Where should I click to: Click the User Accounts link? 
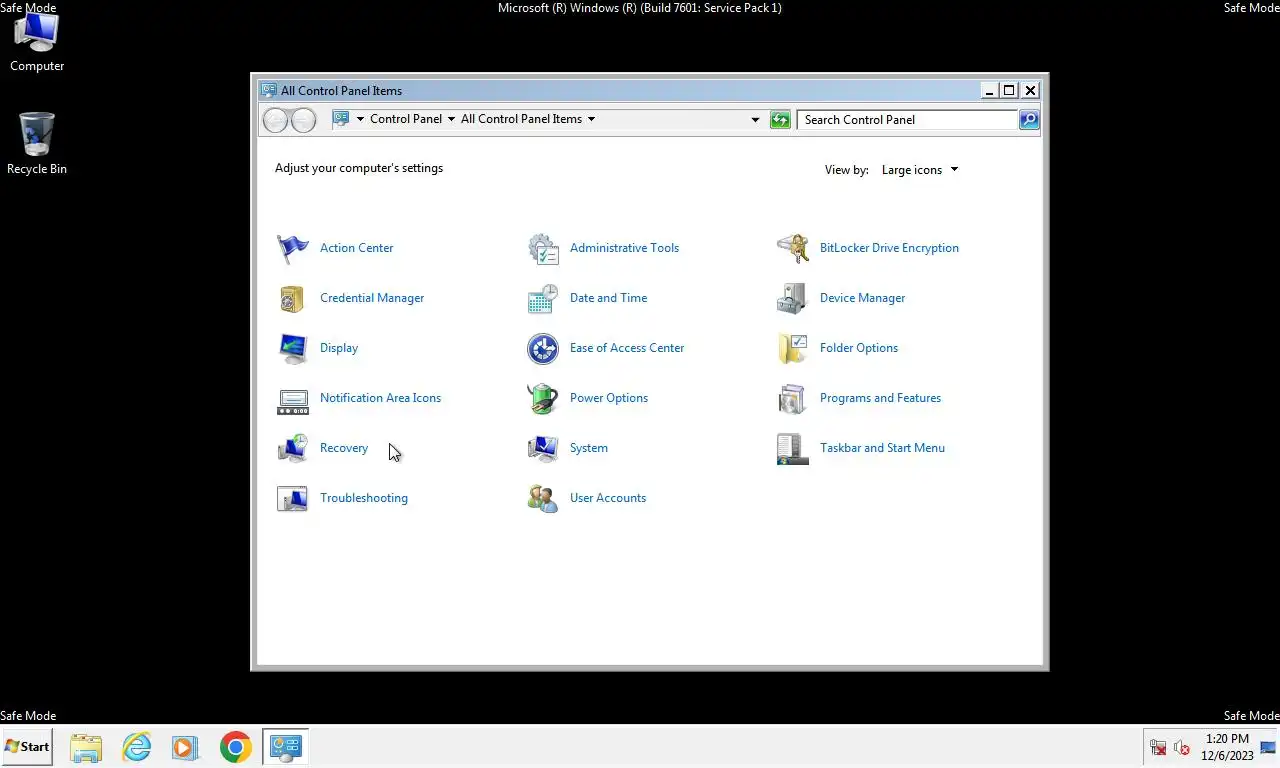[x=608, y=498]
